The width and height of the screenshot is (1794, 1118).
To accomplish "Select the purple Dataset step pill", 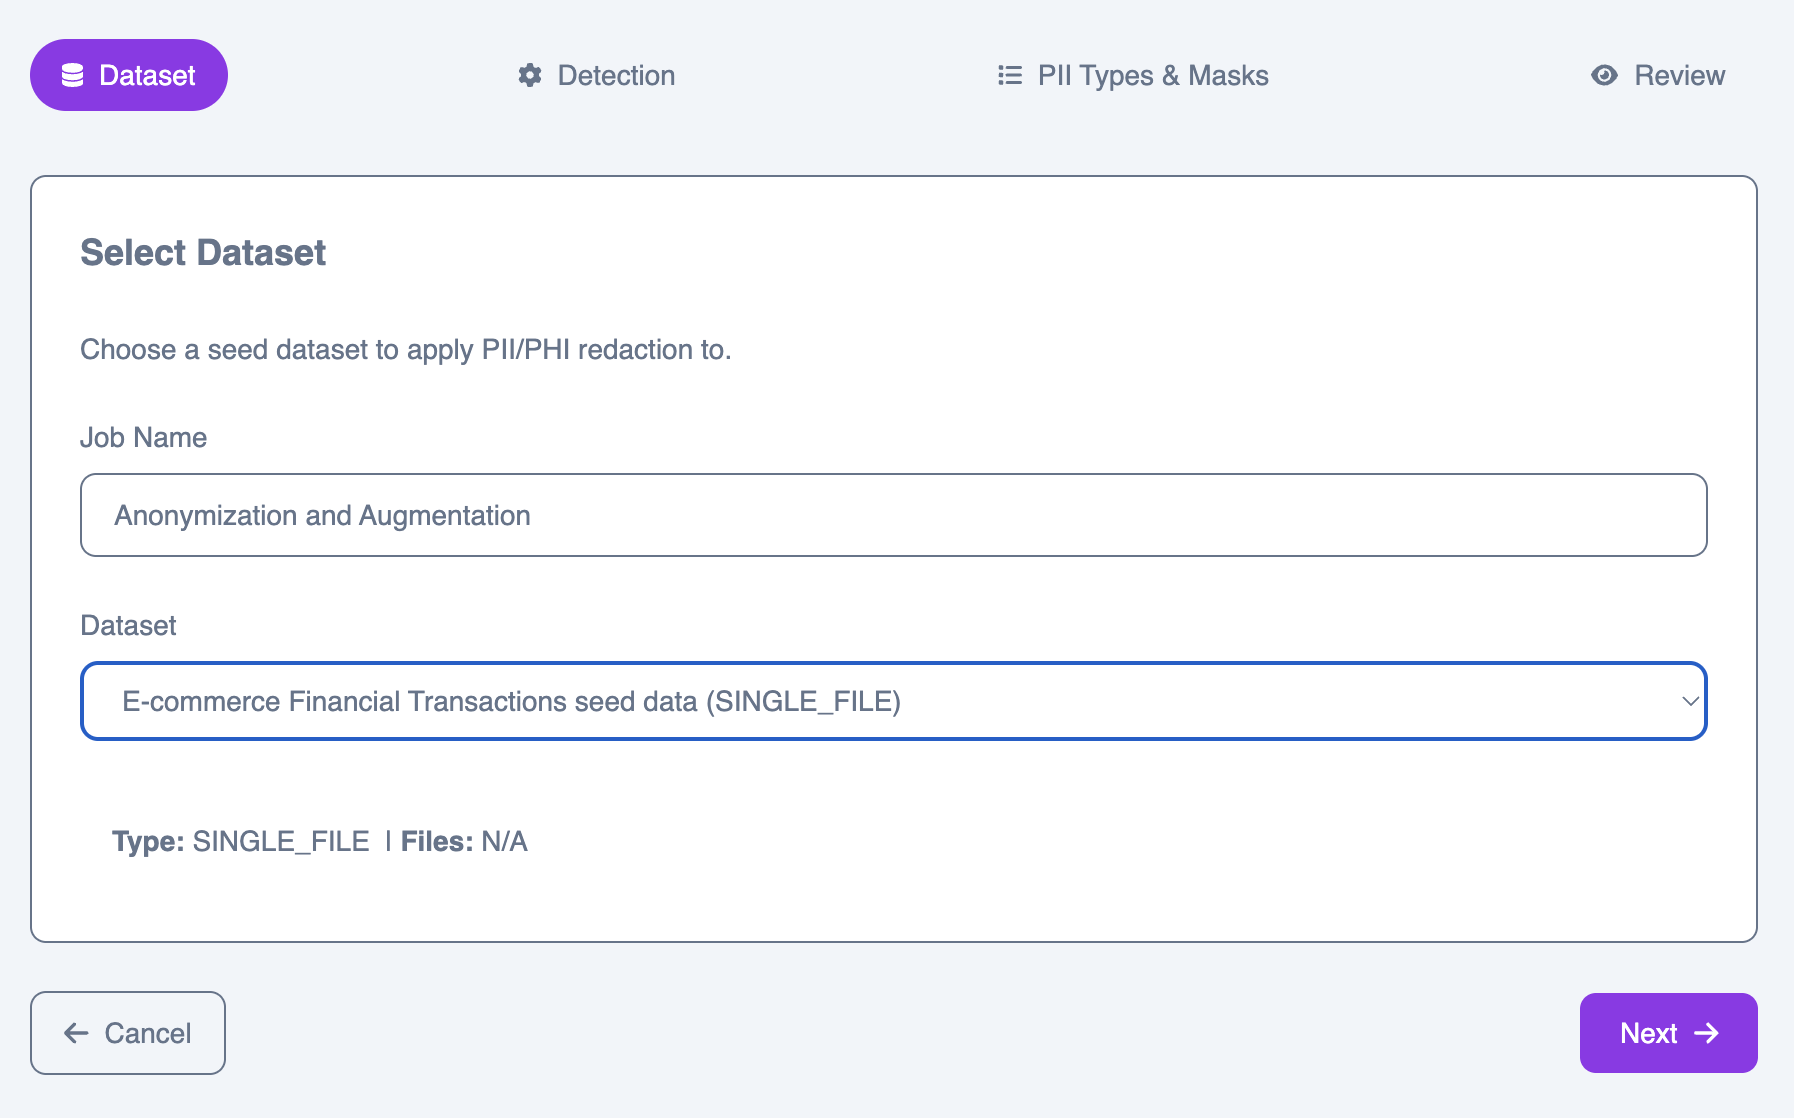I will 128,74.
